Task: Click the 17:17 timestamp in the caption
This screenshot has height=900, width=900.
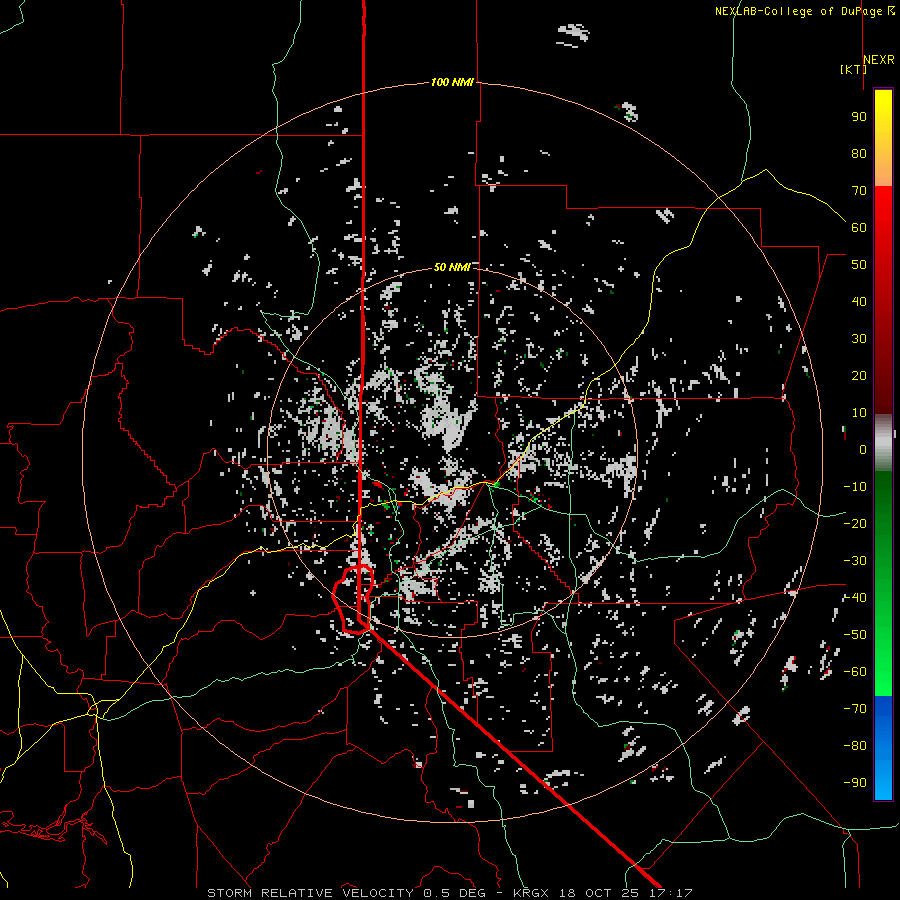Action: pyautogui.click(x=670, y=893)
